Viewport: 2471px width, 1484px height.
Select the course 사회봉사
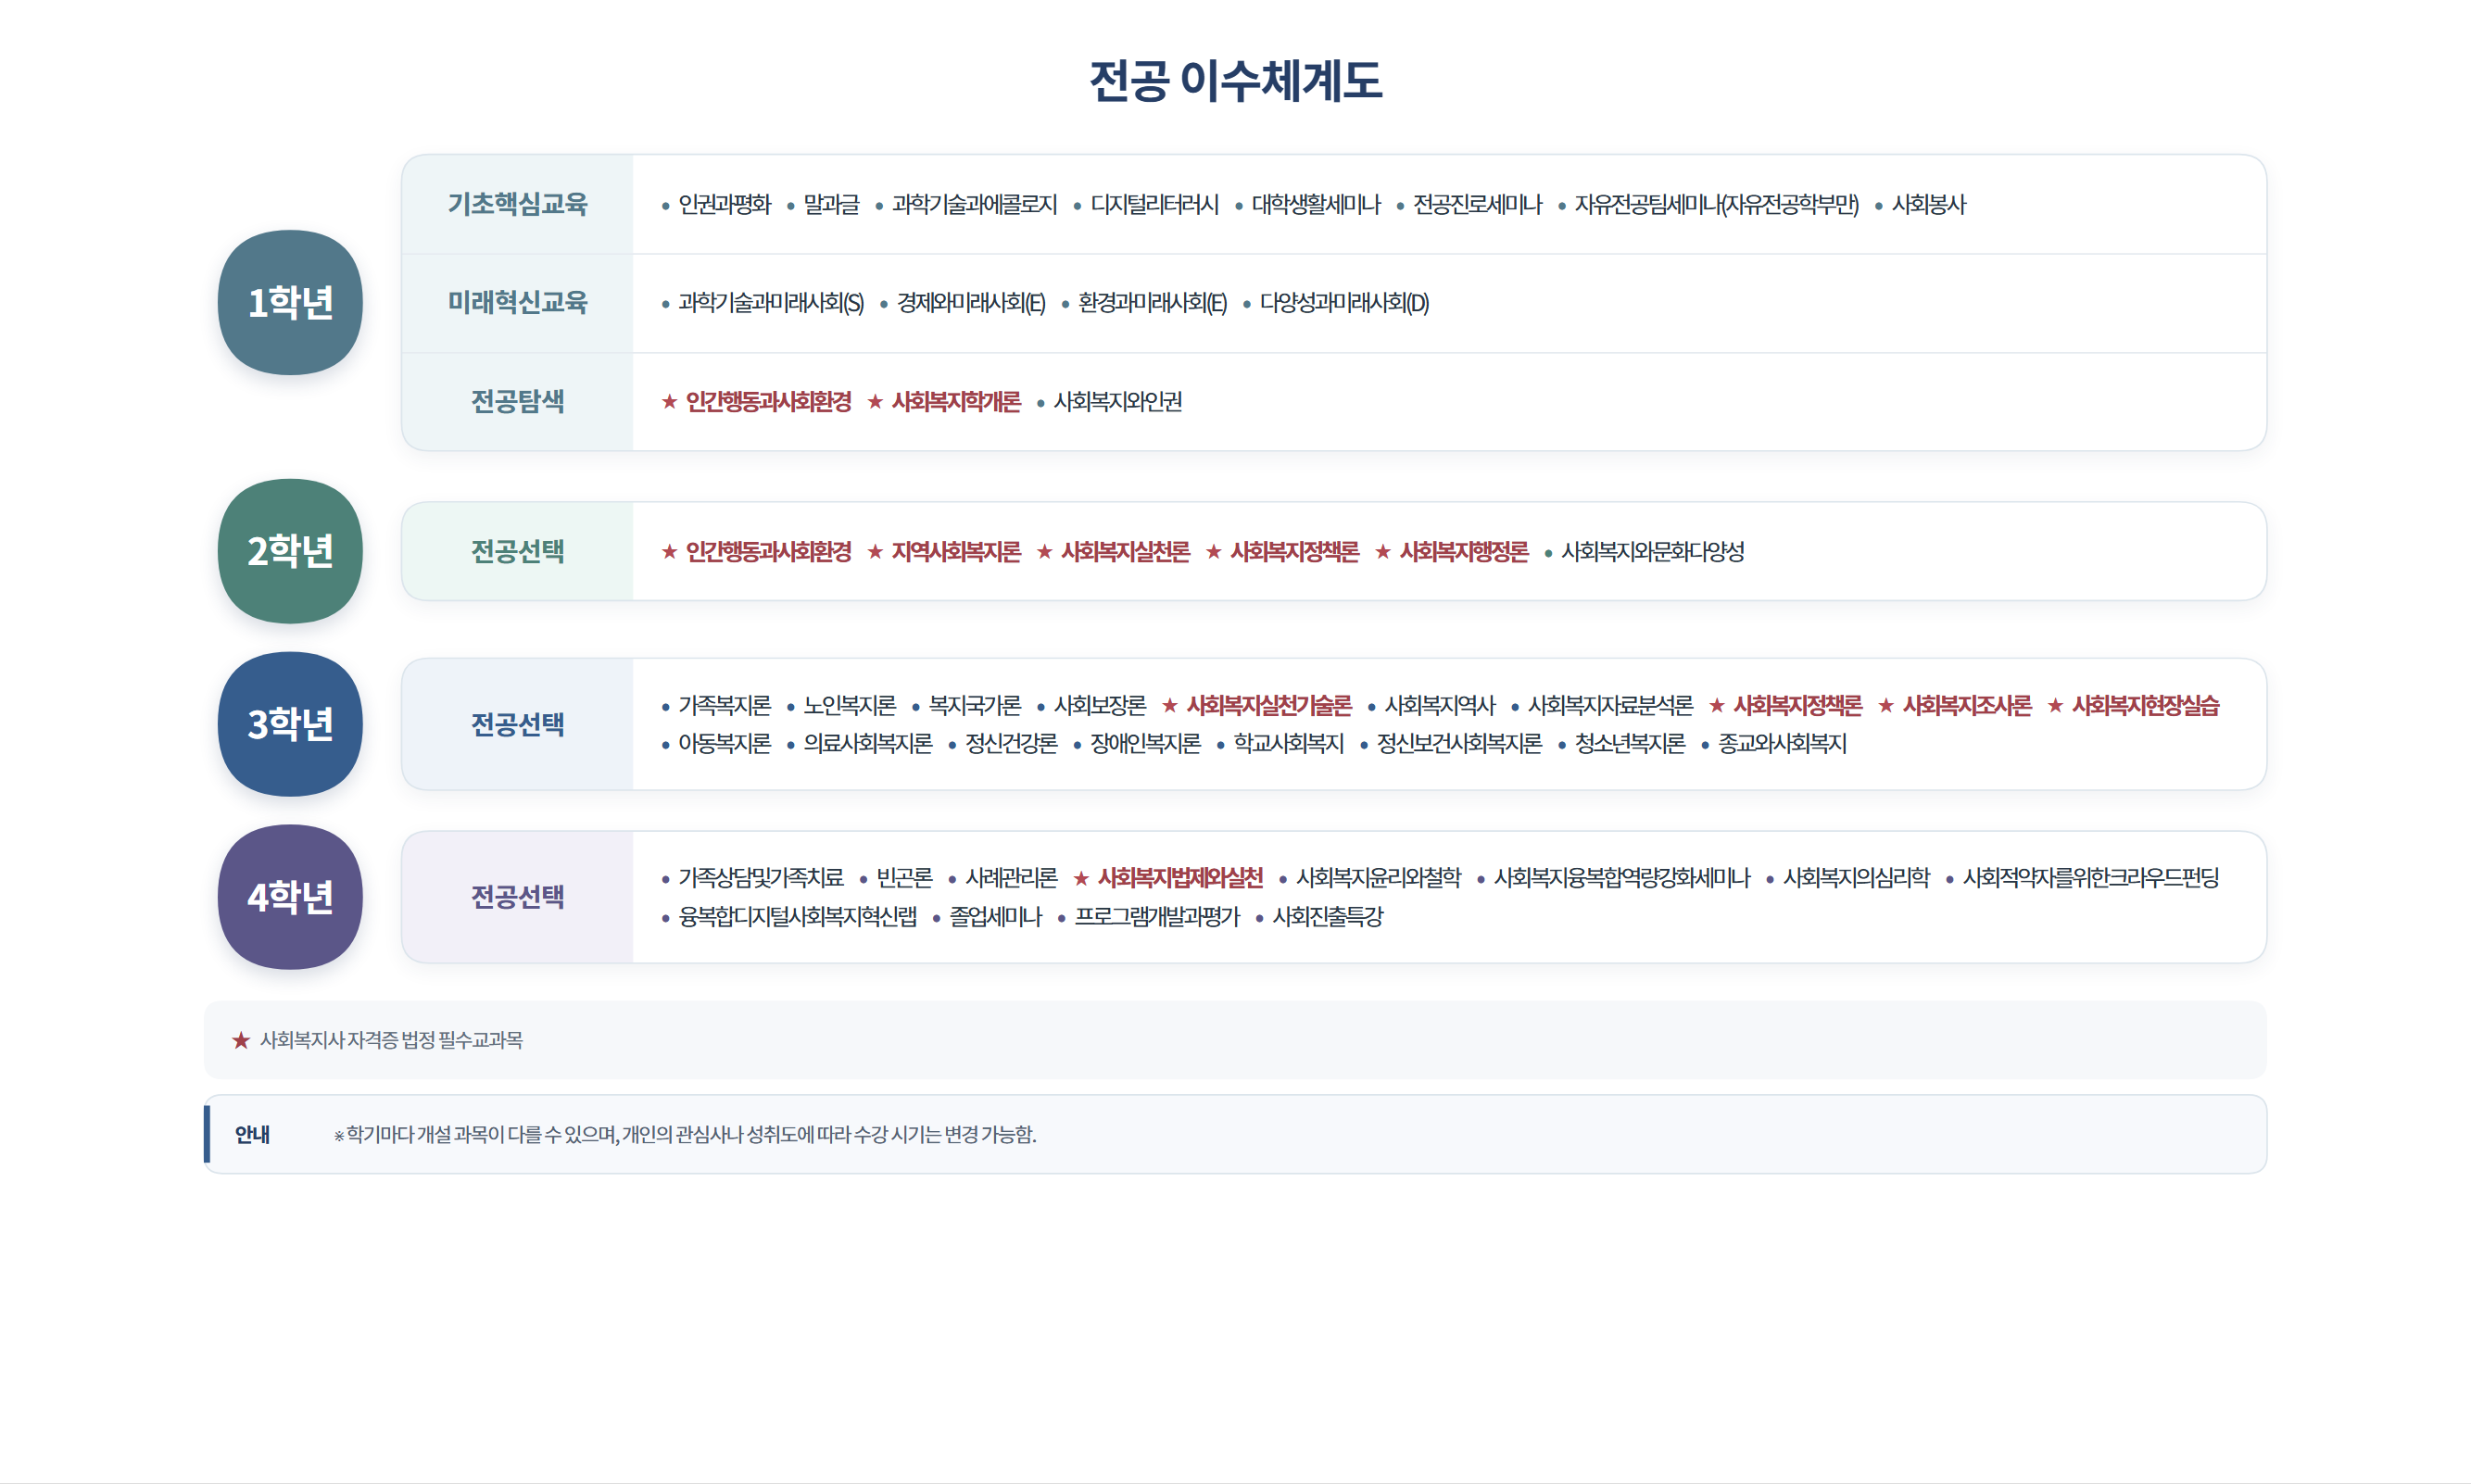pos(1929,204)
